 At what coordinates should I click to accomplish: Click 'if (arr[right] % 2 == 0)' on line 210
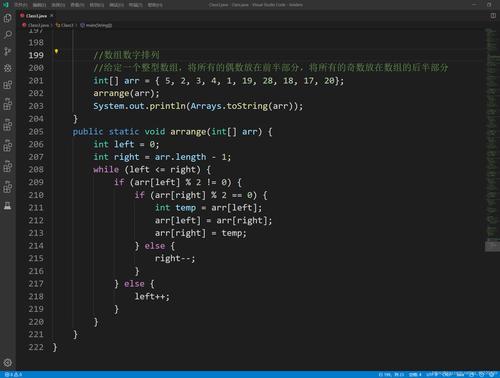[196, 195]
